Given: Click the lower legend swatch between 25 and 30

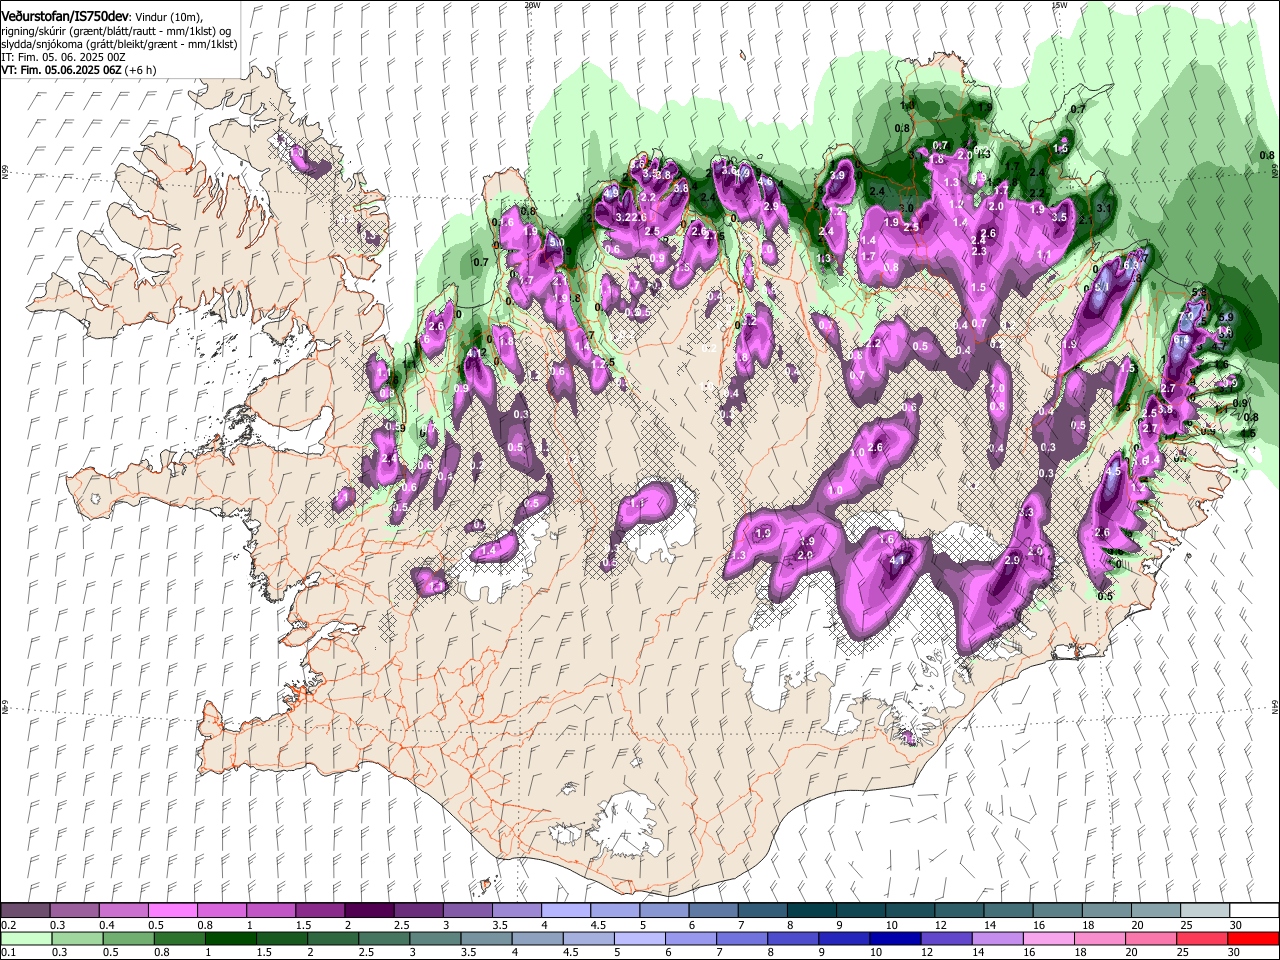Looking at the screenshot, I should (1200, 938).
